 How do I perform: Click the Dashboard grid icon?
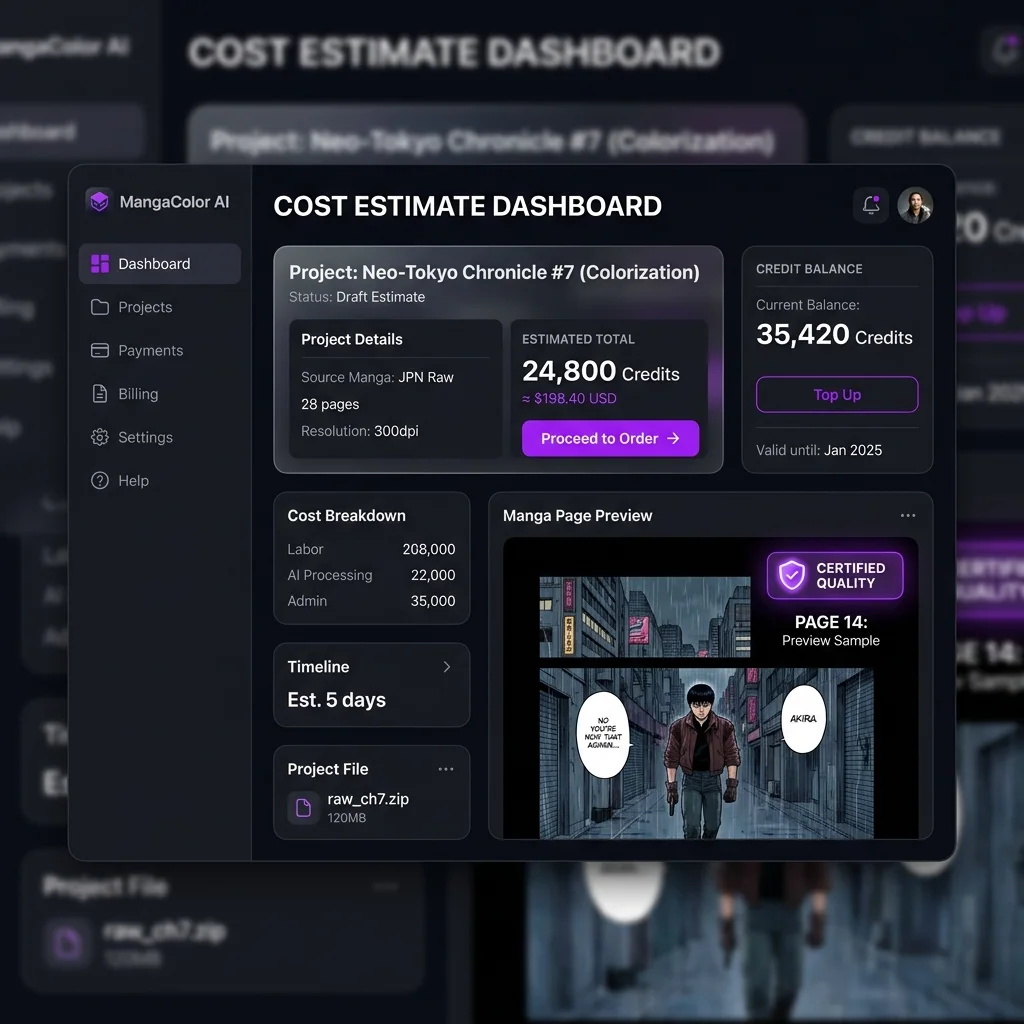coord(100,264)
